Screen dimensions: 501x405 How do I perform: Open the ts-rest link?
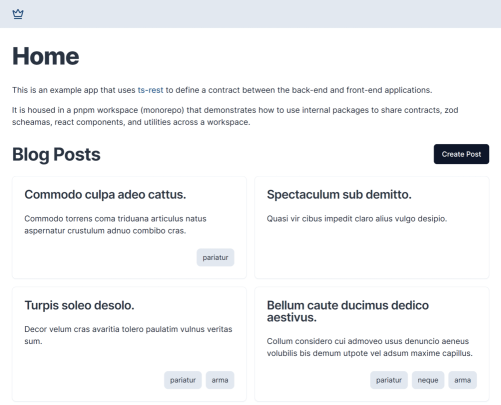[150, 90]
